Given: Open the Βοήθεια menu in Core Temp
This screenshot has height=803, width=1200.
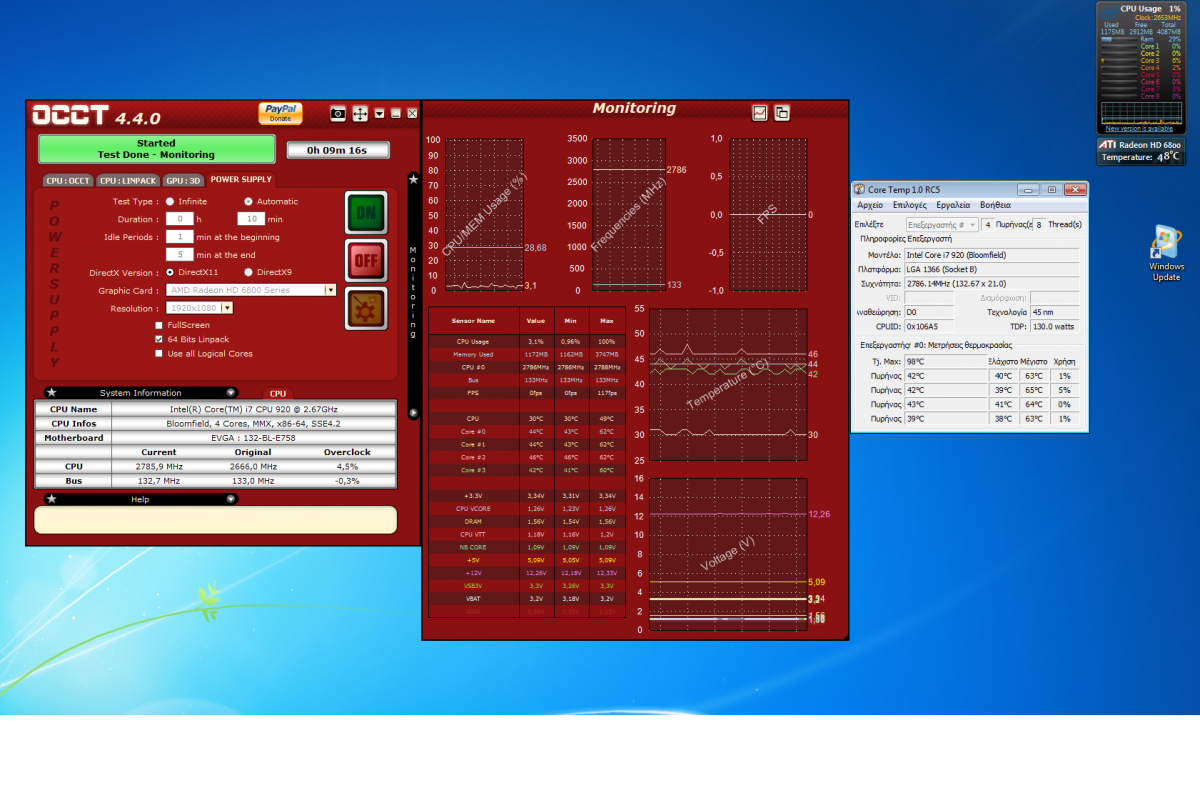Looking at the screenshot, I should tap(996, 205).
